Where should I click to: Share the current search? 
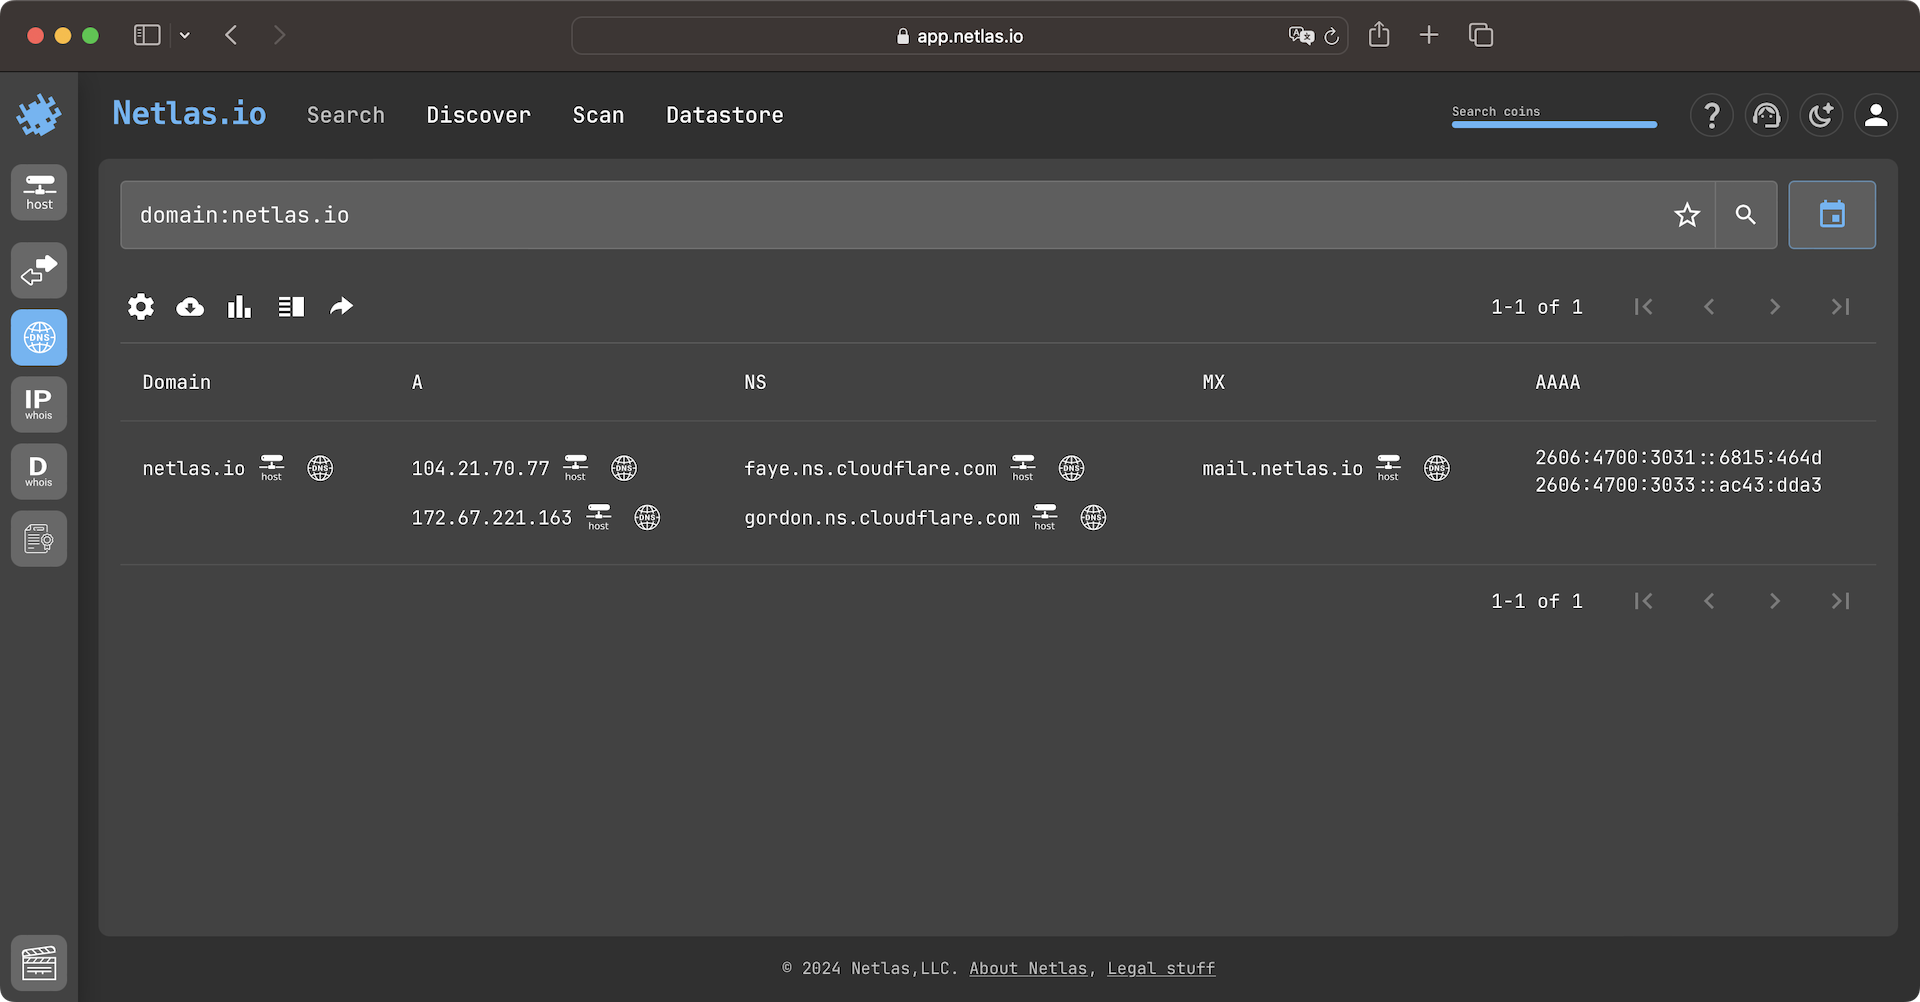[x=342, y=307]
